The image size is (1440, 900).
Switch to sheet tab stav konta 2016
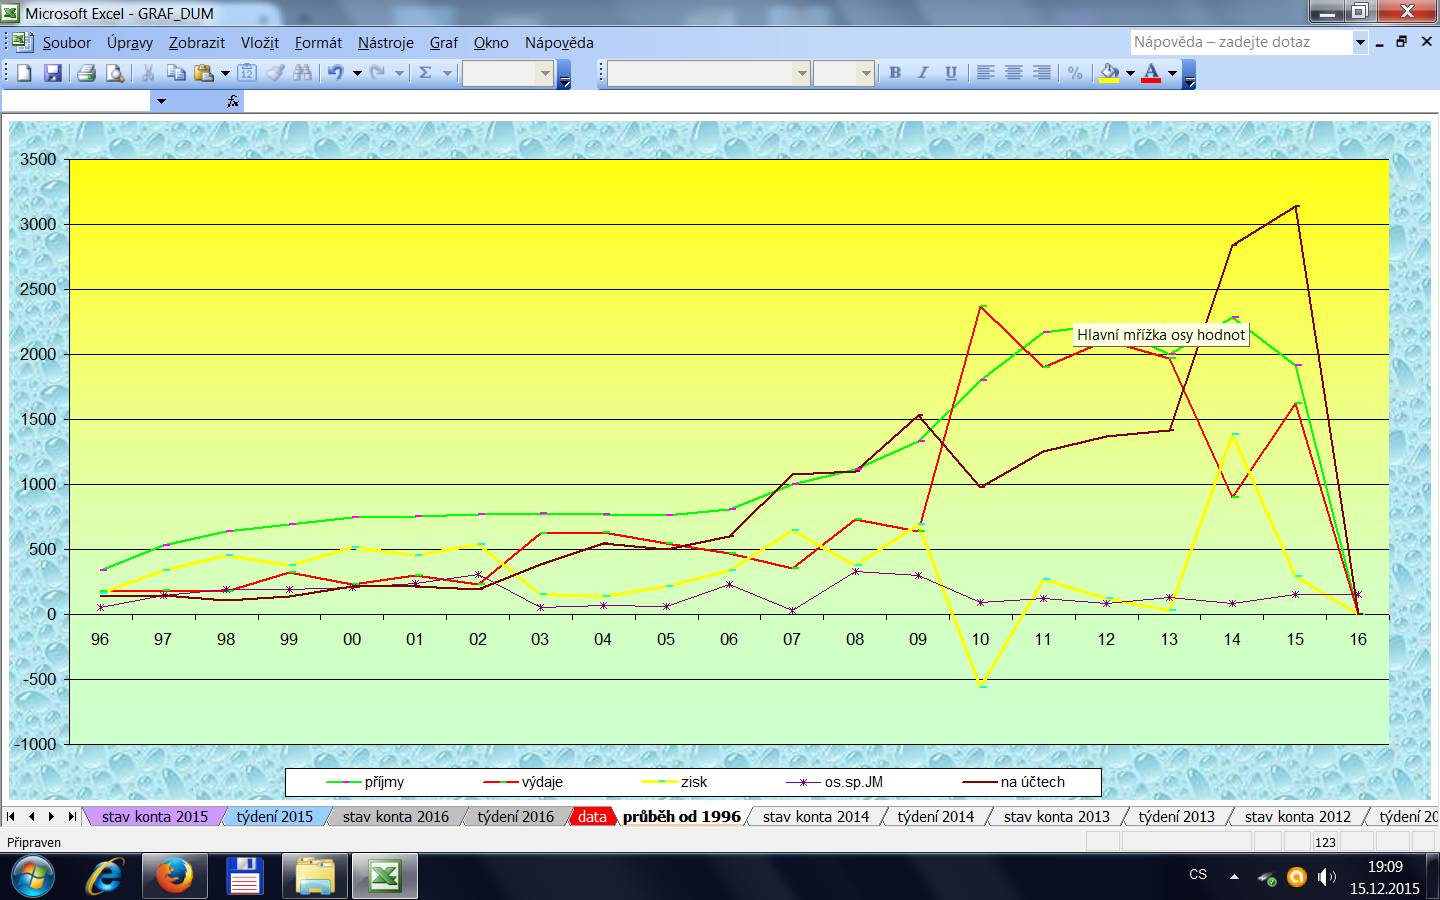point(396,817)
